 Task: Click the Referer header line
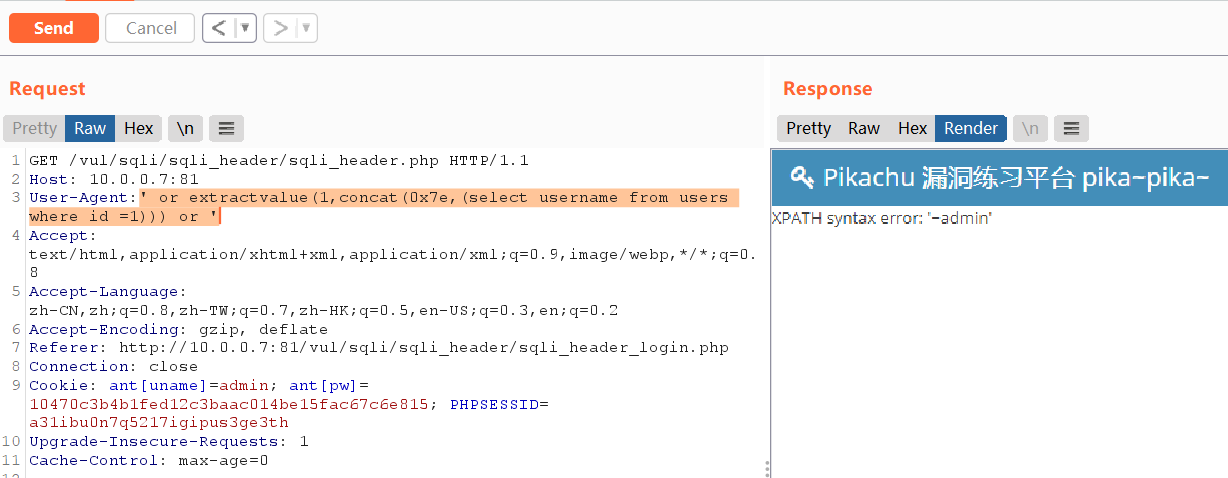click(x=379, y=348)
